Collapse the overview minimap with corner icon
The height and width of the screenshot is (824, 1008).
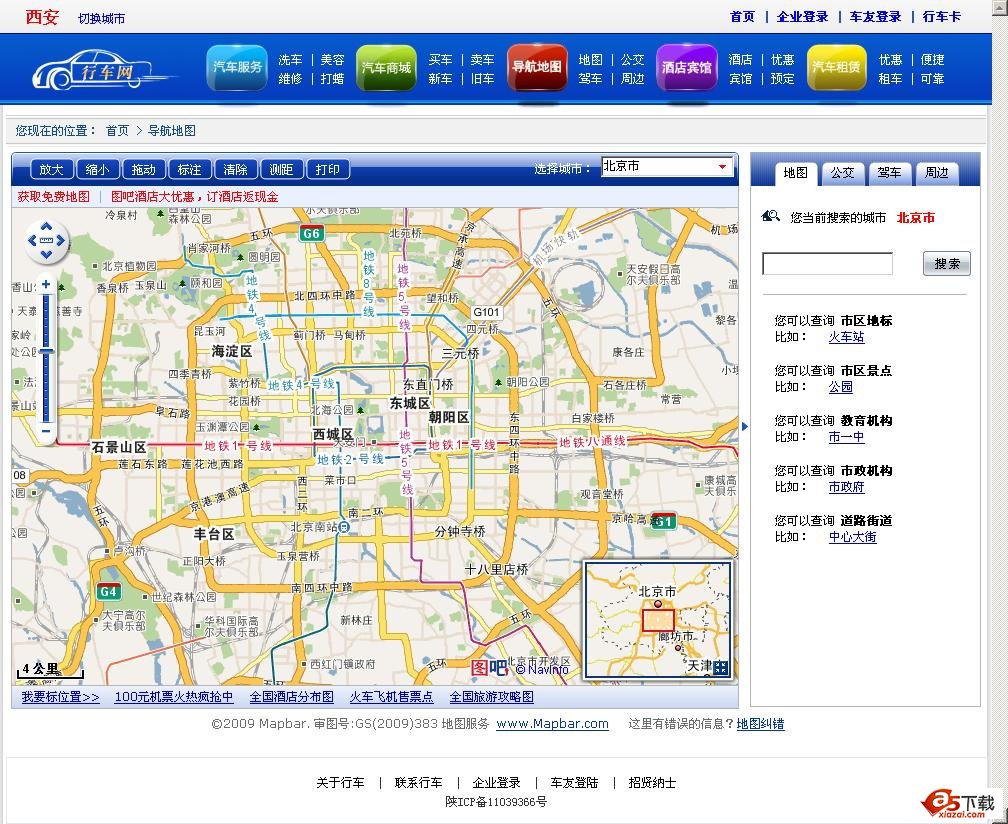(721, 668)
